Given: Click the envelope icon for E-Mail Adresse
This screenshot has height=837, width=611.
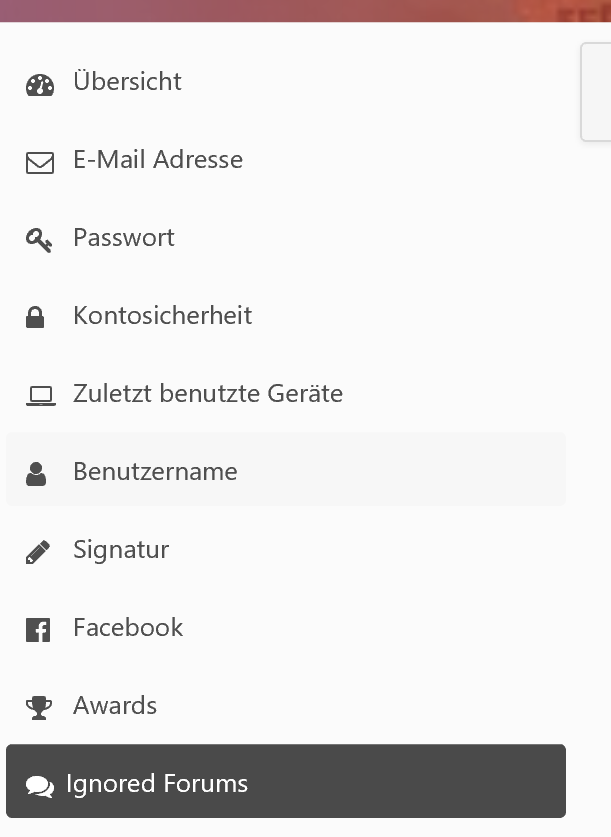Looking at the screenshot, I should 39,162.
